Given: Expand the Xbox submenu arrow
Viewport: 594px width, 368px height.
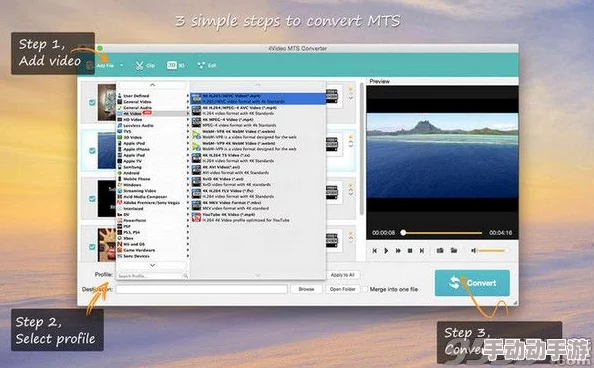Looking at the screenshot, I should (188, 238).
